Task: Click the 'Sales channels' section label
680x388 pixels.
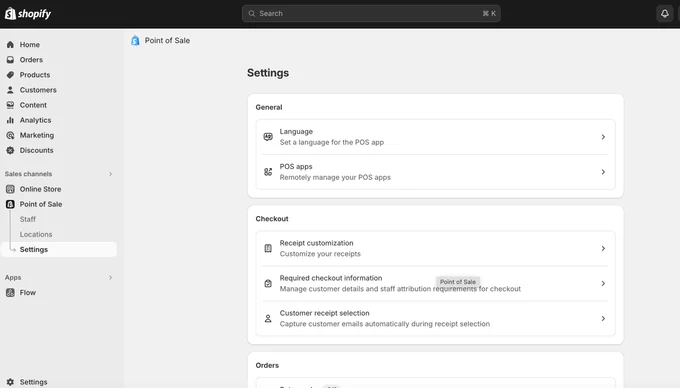Action: (28, 174)
